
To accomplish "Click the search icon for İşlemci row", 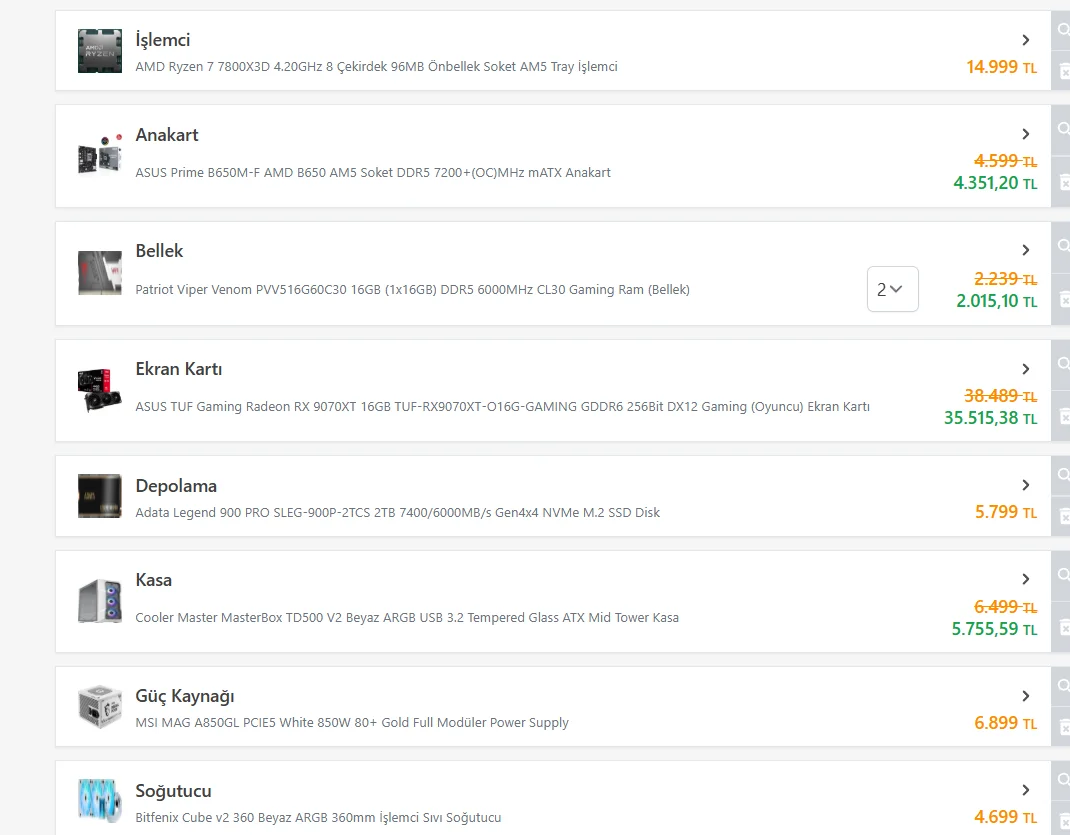I will pos(1063,30).
